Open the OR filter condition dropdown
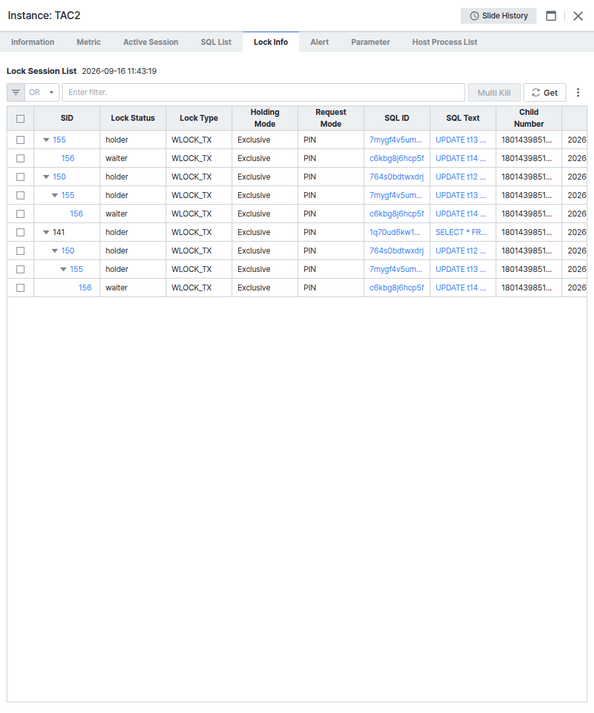Image resolution: width=594 pixels, height=713 pixels. pyautogui.click(x=42, y=92)
